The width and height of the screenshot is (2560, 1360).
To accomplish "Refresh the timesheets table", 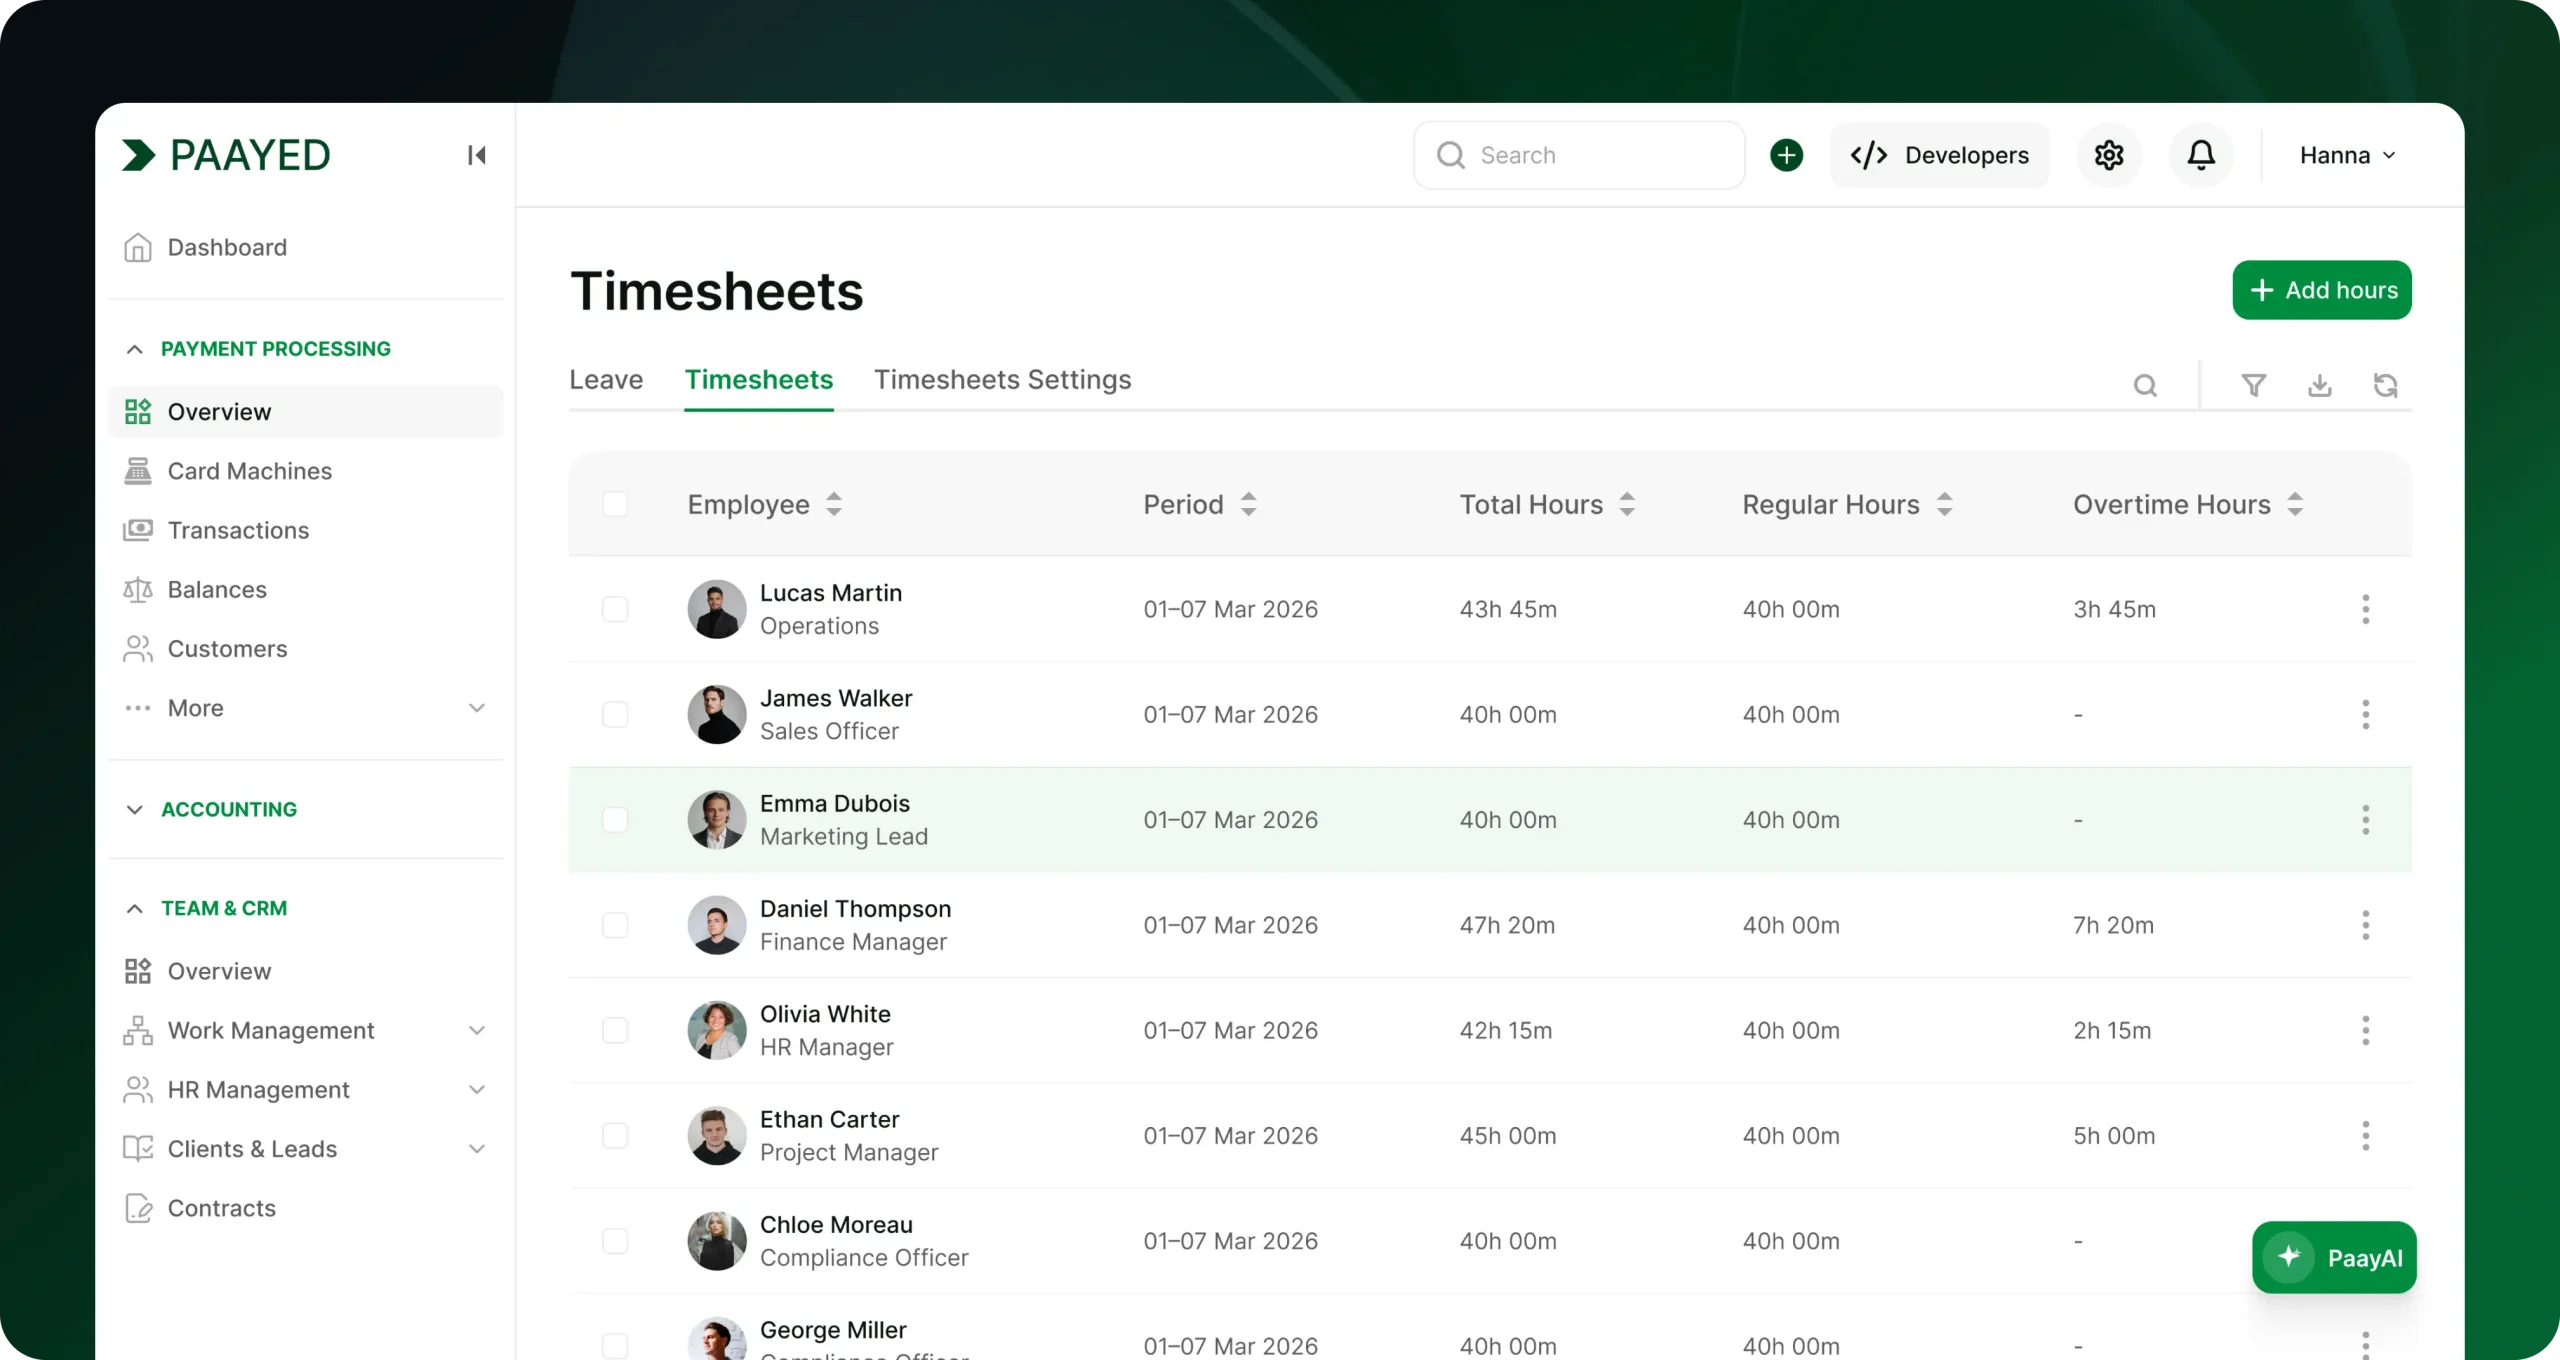I will coord(2386,385).
